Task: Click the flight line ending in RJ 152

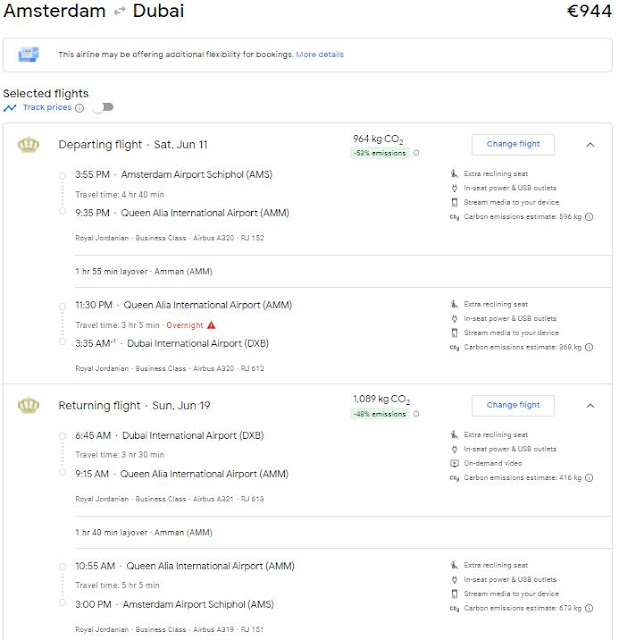Action: pos(169,238)
